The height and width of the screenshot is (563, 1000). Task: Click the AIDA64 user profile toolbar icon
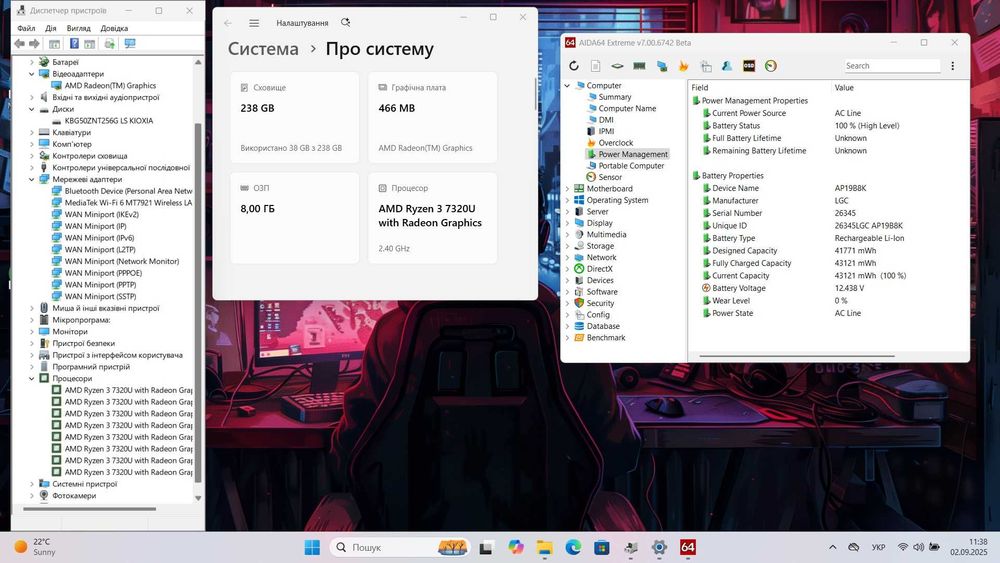(727, 66)
